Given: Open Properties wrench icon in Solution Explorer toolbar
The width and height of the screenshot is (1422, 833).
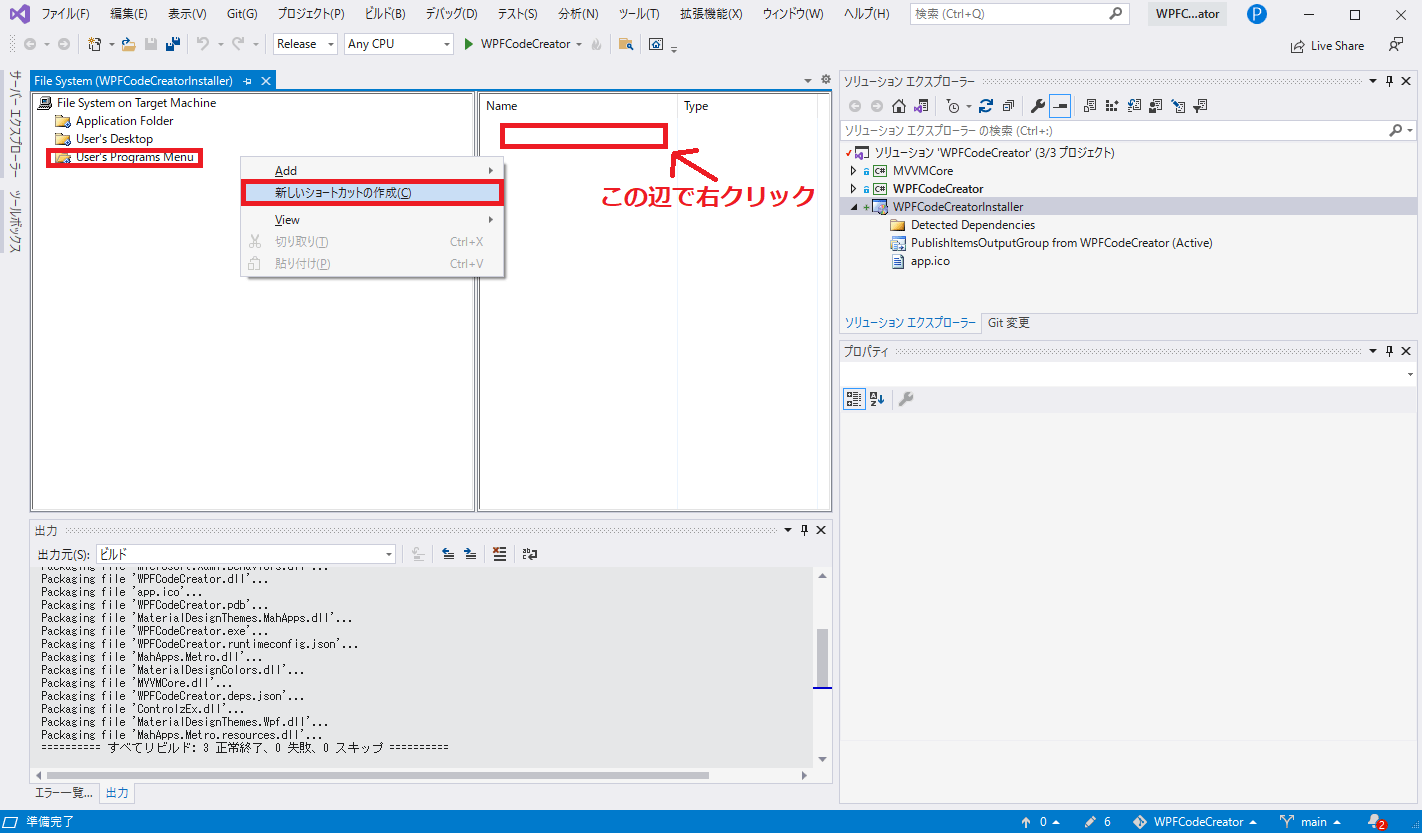Looking at the screenshot, I should coord(1037,106).
